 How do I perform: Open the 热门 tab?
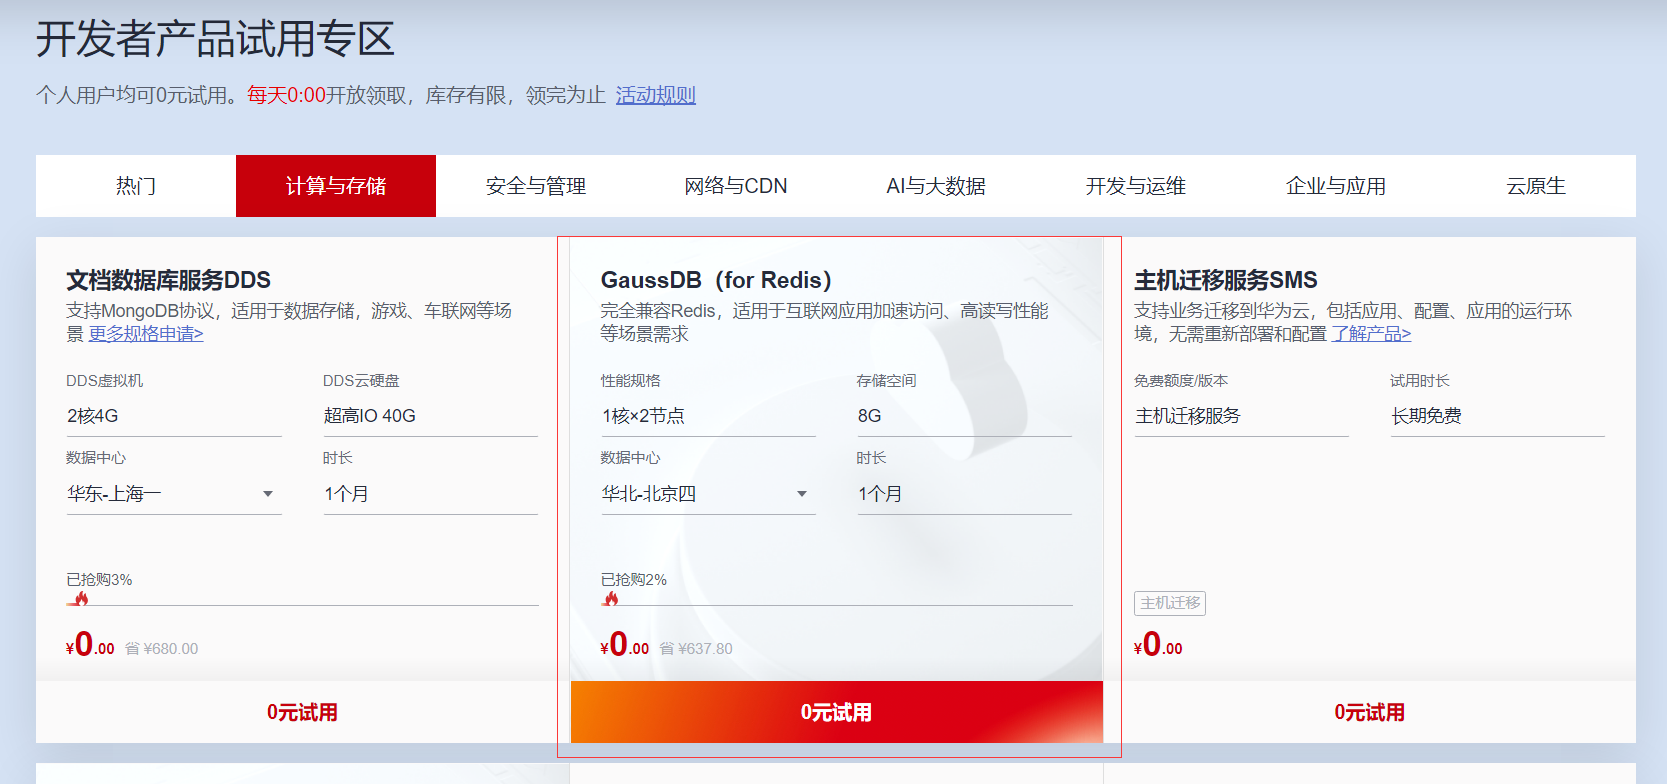click(136, 186)
